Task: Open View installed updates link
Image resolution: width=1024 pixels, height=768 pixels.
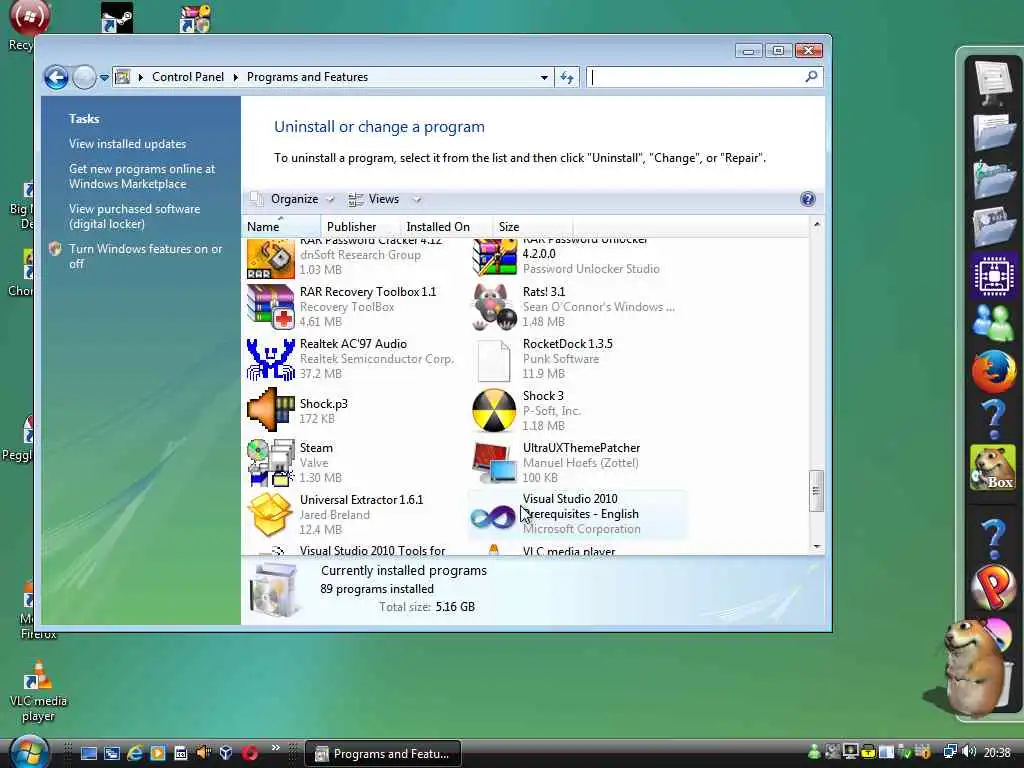Action: click(x=127, y=144)
